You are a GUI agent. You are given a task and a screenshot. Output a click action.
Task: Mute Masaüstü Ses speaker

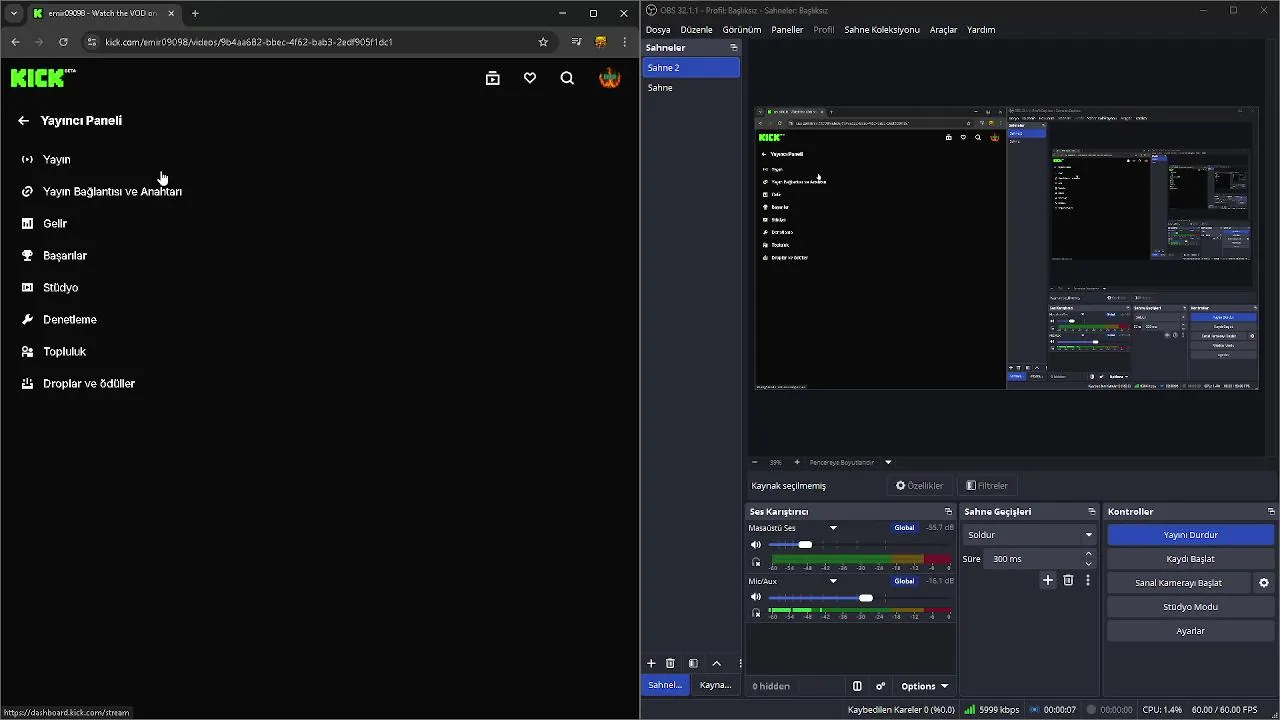[x=756, y=545]
